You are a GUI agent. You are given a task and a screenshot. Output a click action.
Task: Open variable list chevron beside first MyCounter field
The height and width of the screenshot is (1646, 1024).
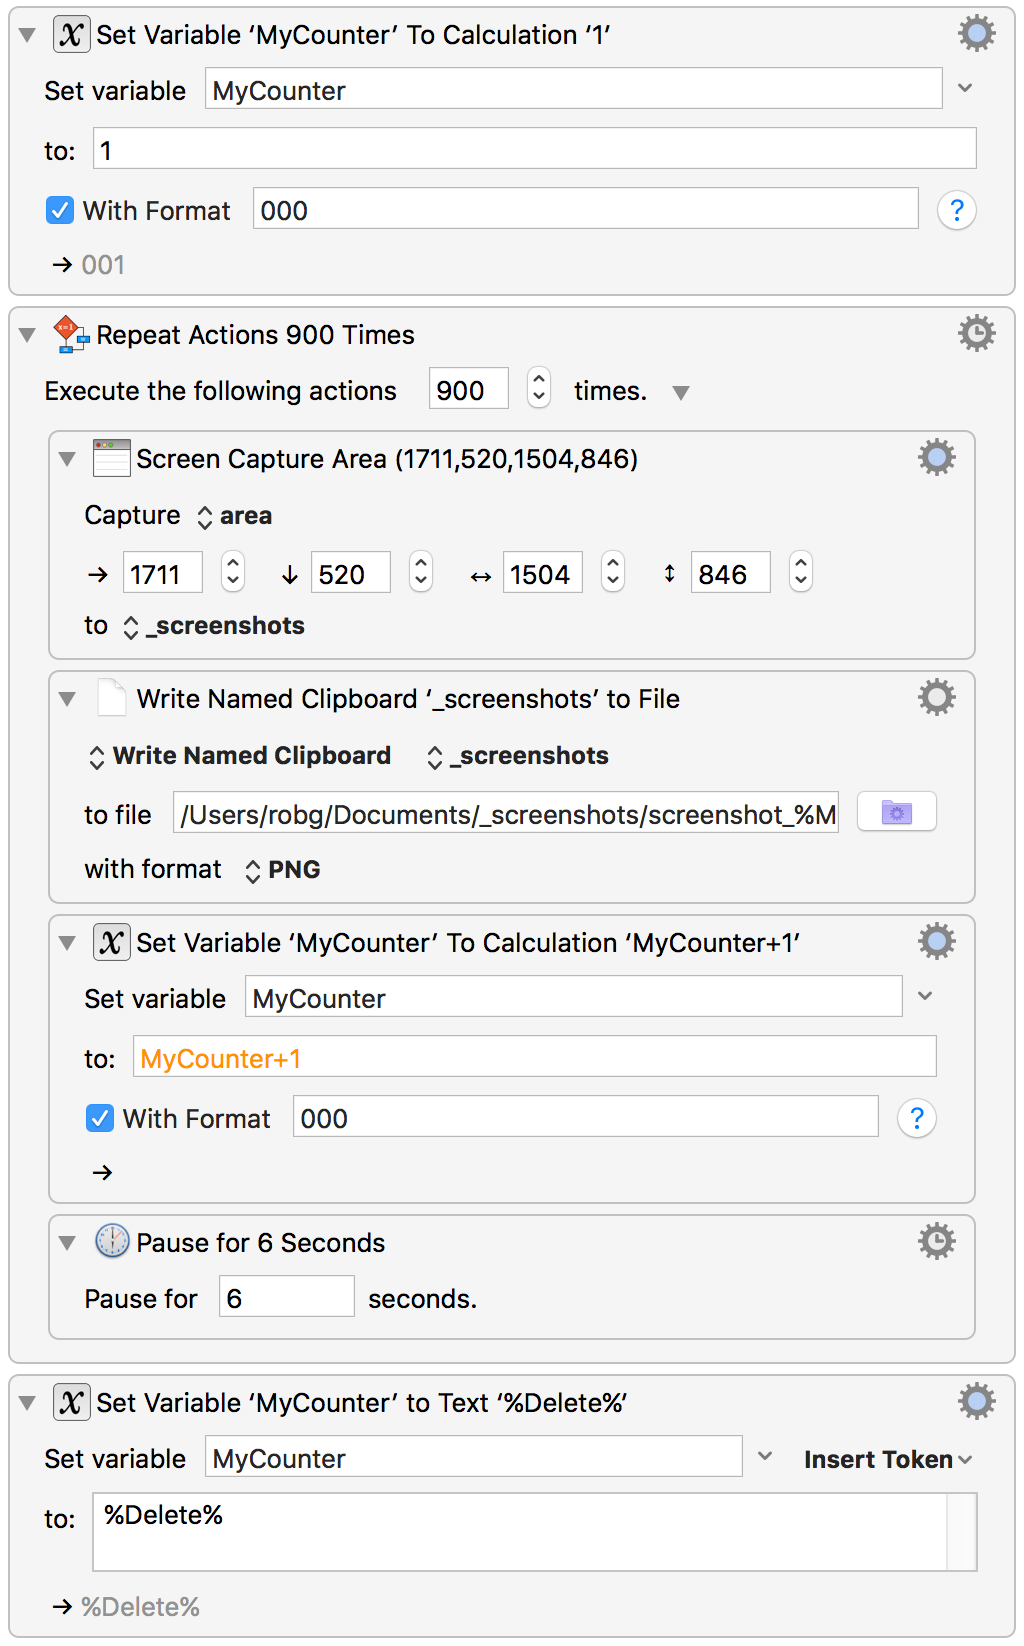tap(964, 88)
